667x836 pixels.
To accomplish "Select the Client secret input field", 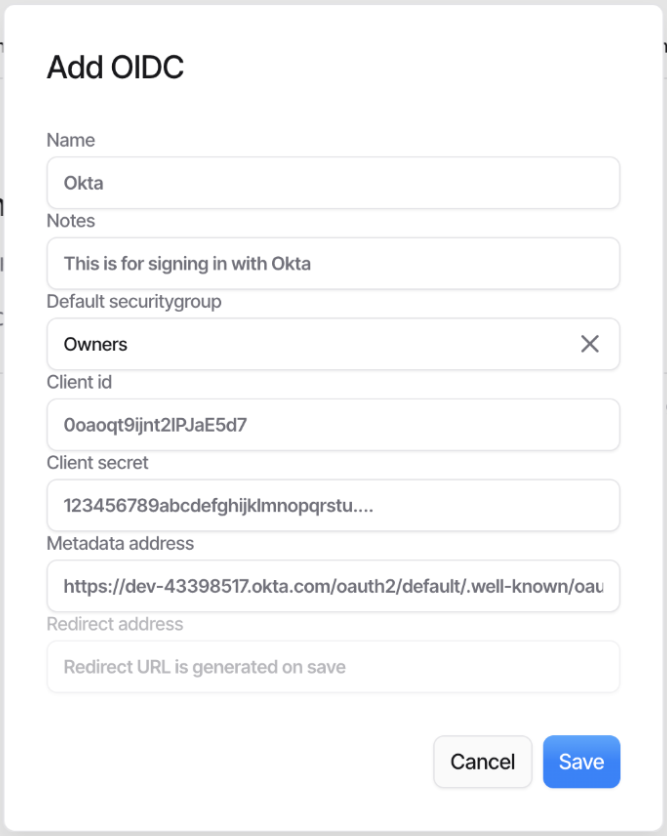I will click(333, 505).
